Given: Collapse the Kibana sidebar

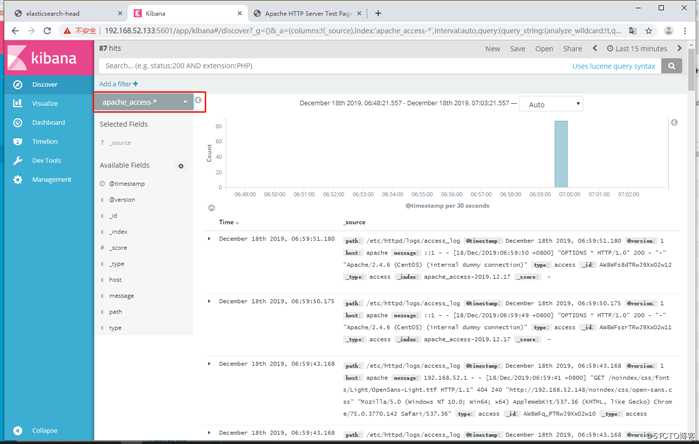Looking at the screenshot, I should click(45, 431).
